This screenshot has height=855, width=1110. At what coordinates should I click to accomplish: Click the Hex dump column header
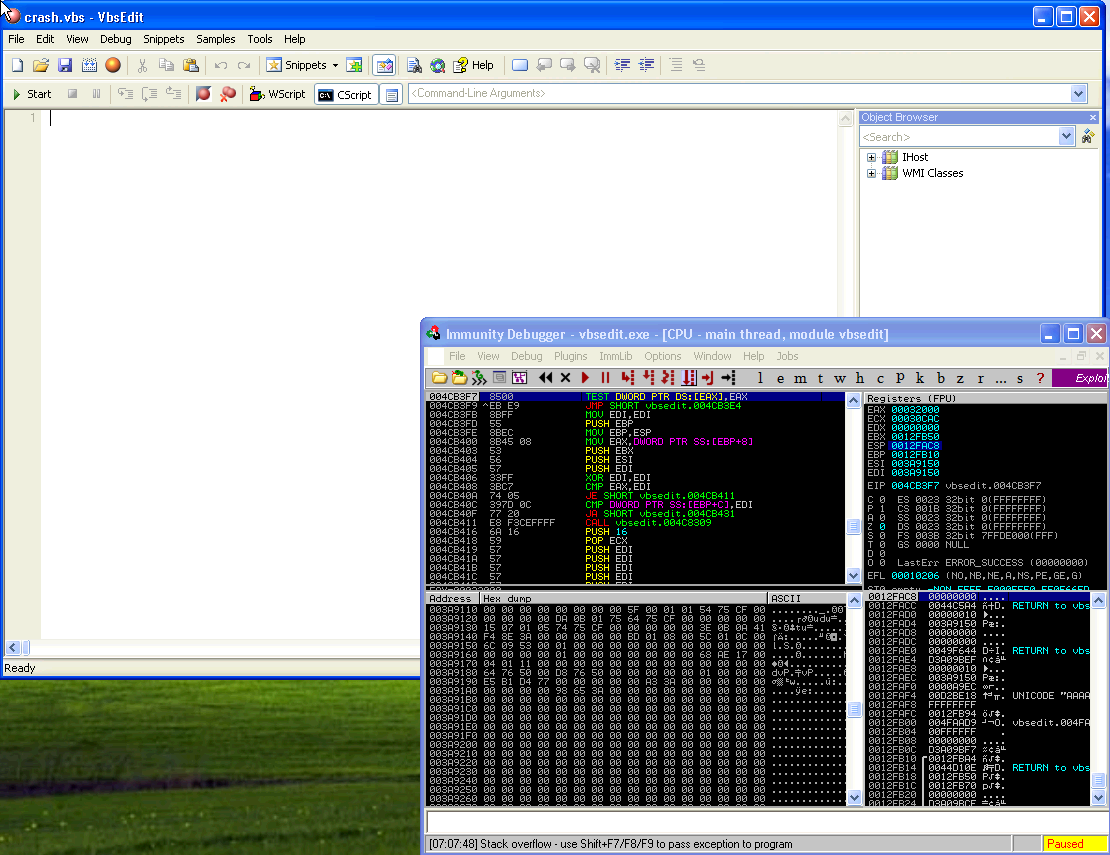point(624,599)
